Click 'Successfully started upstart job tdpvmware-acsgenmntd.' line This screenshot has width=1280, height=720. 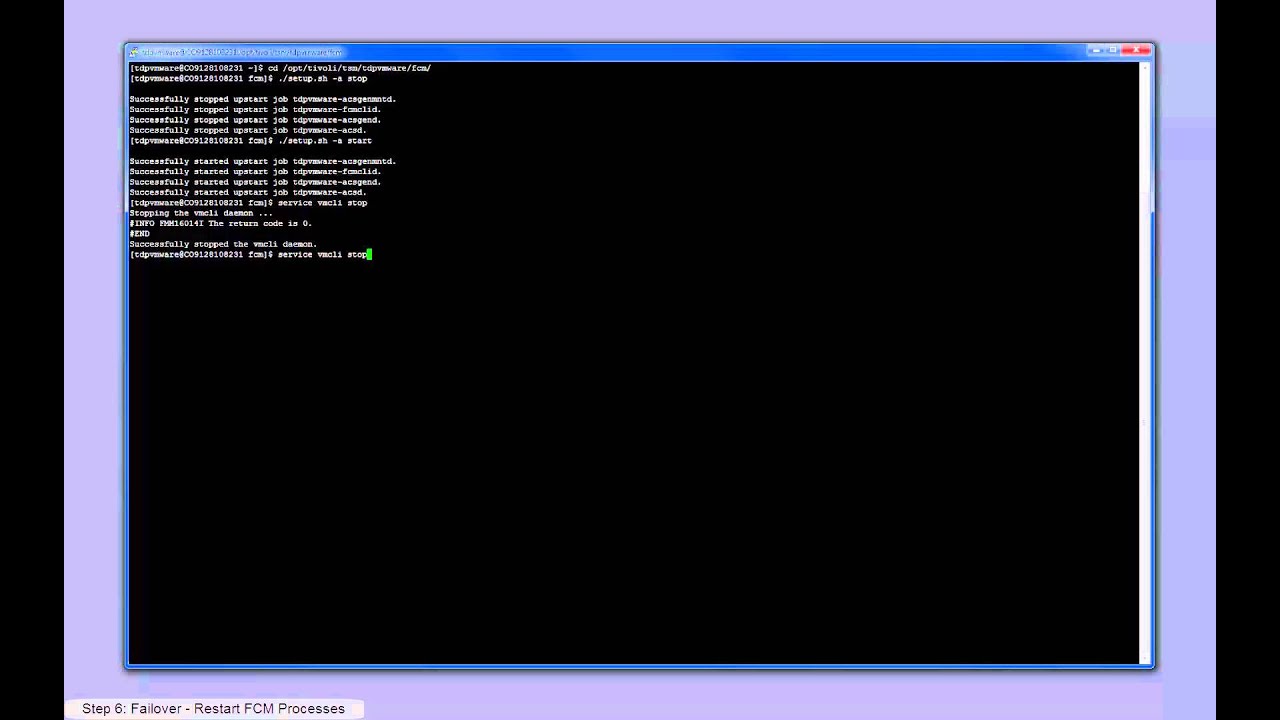(x=262, y=161)
